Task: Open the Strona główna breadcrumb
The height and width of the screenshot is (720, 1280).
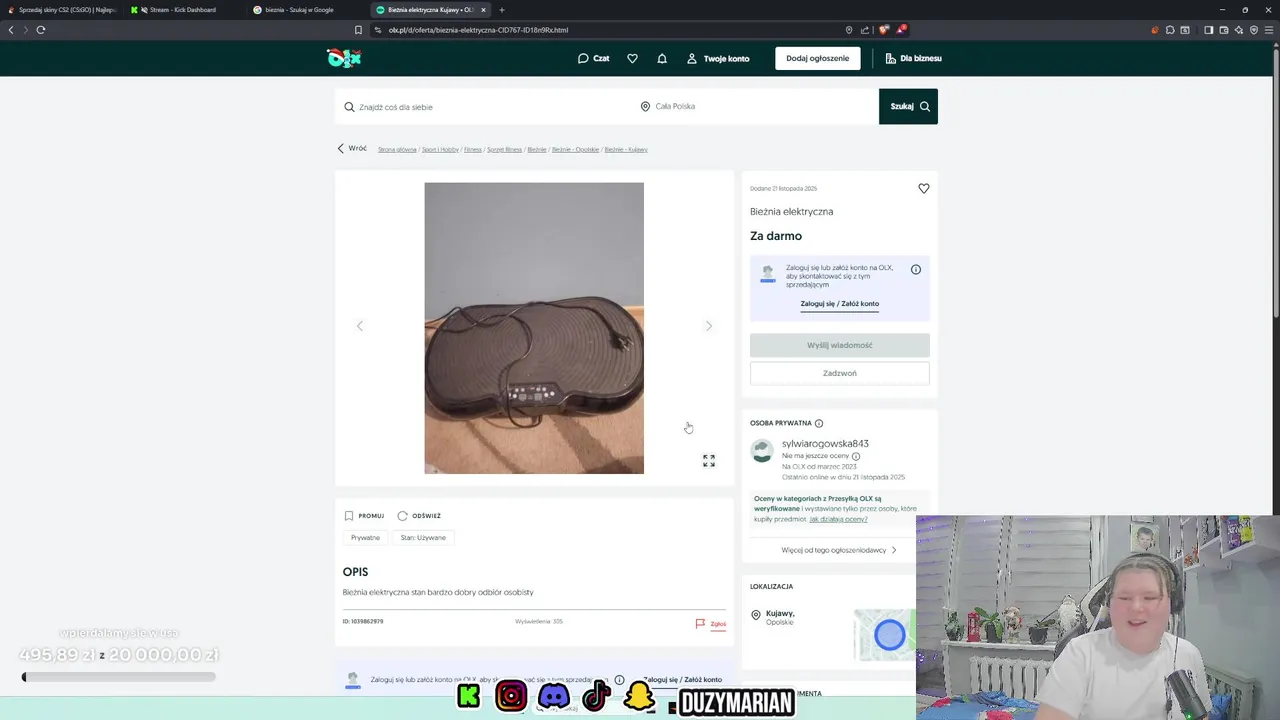Action: pos(397,150)
